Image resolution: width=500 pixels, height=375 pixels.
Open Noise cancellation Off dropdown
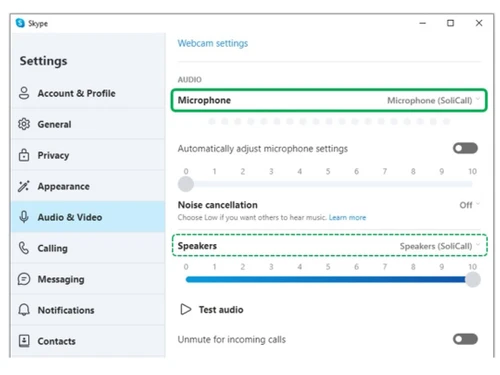pos(469,205)
